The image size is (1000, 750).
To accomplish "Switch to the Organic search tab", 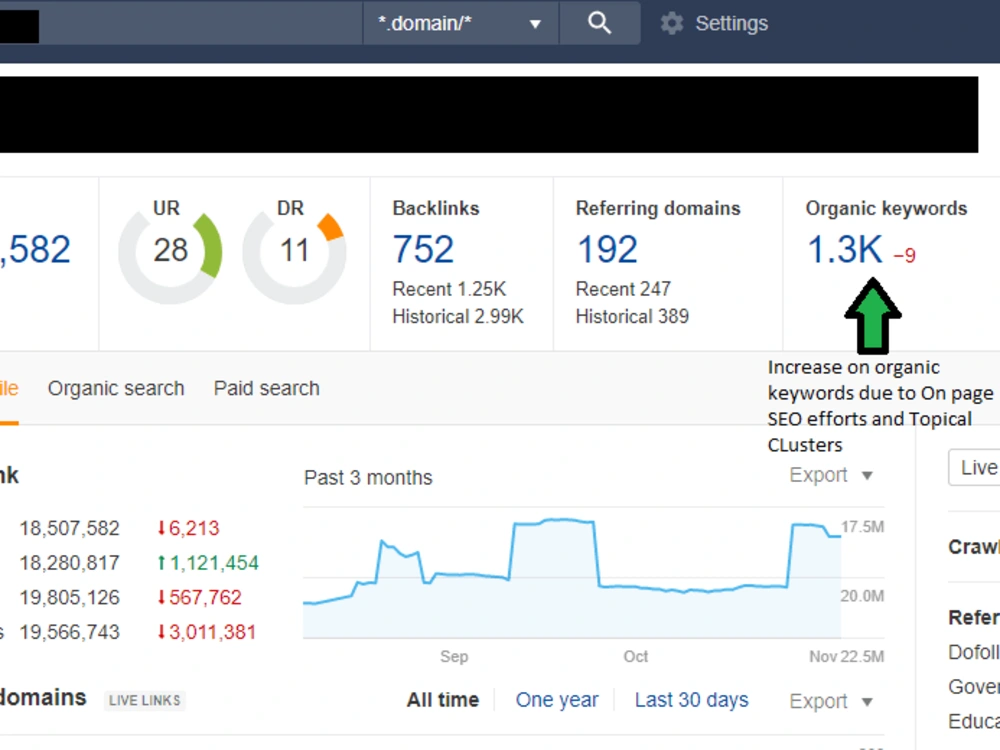I will (116, 388).
